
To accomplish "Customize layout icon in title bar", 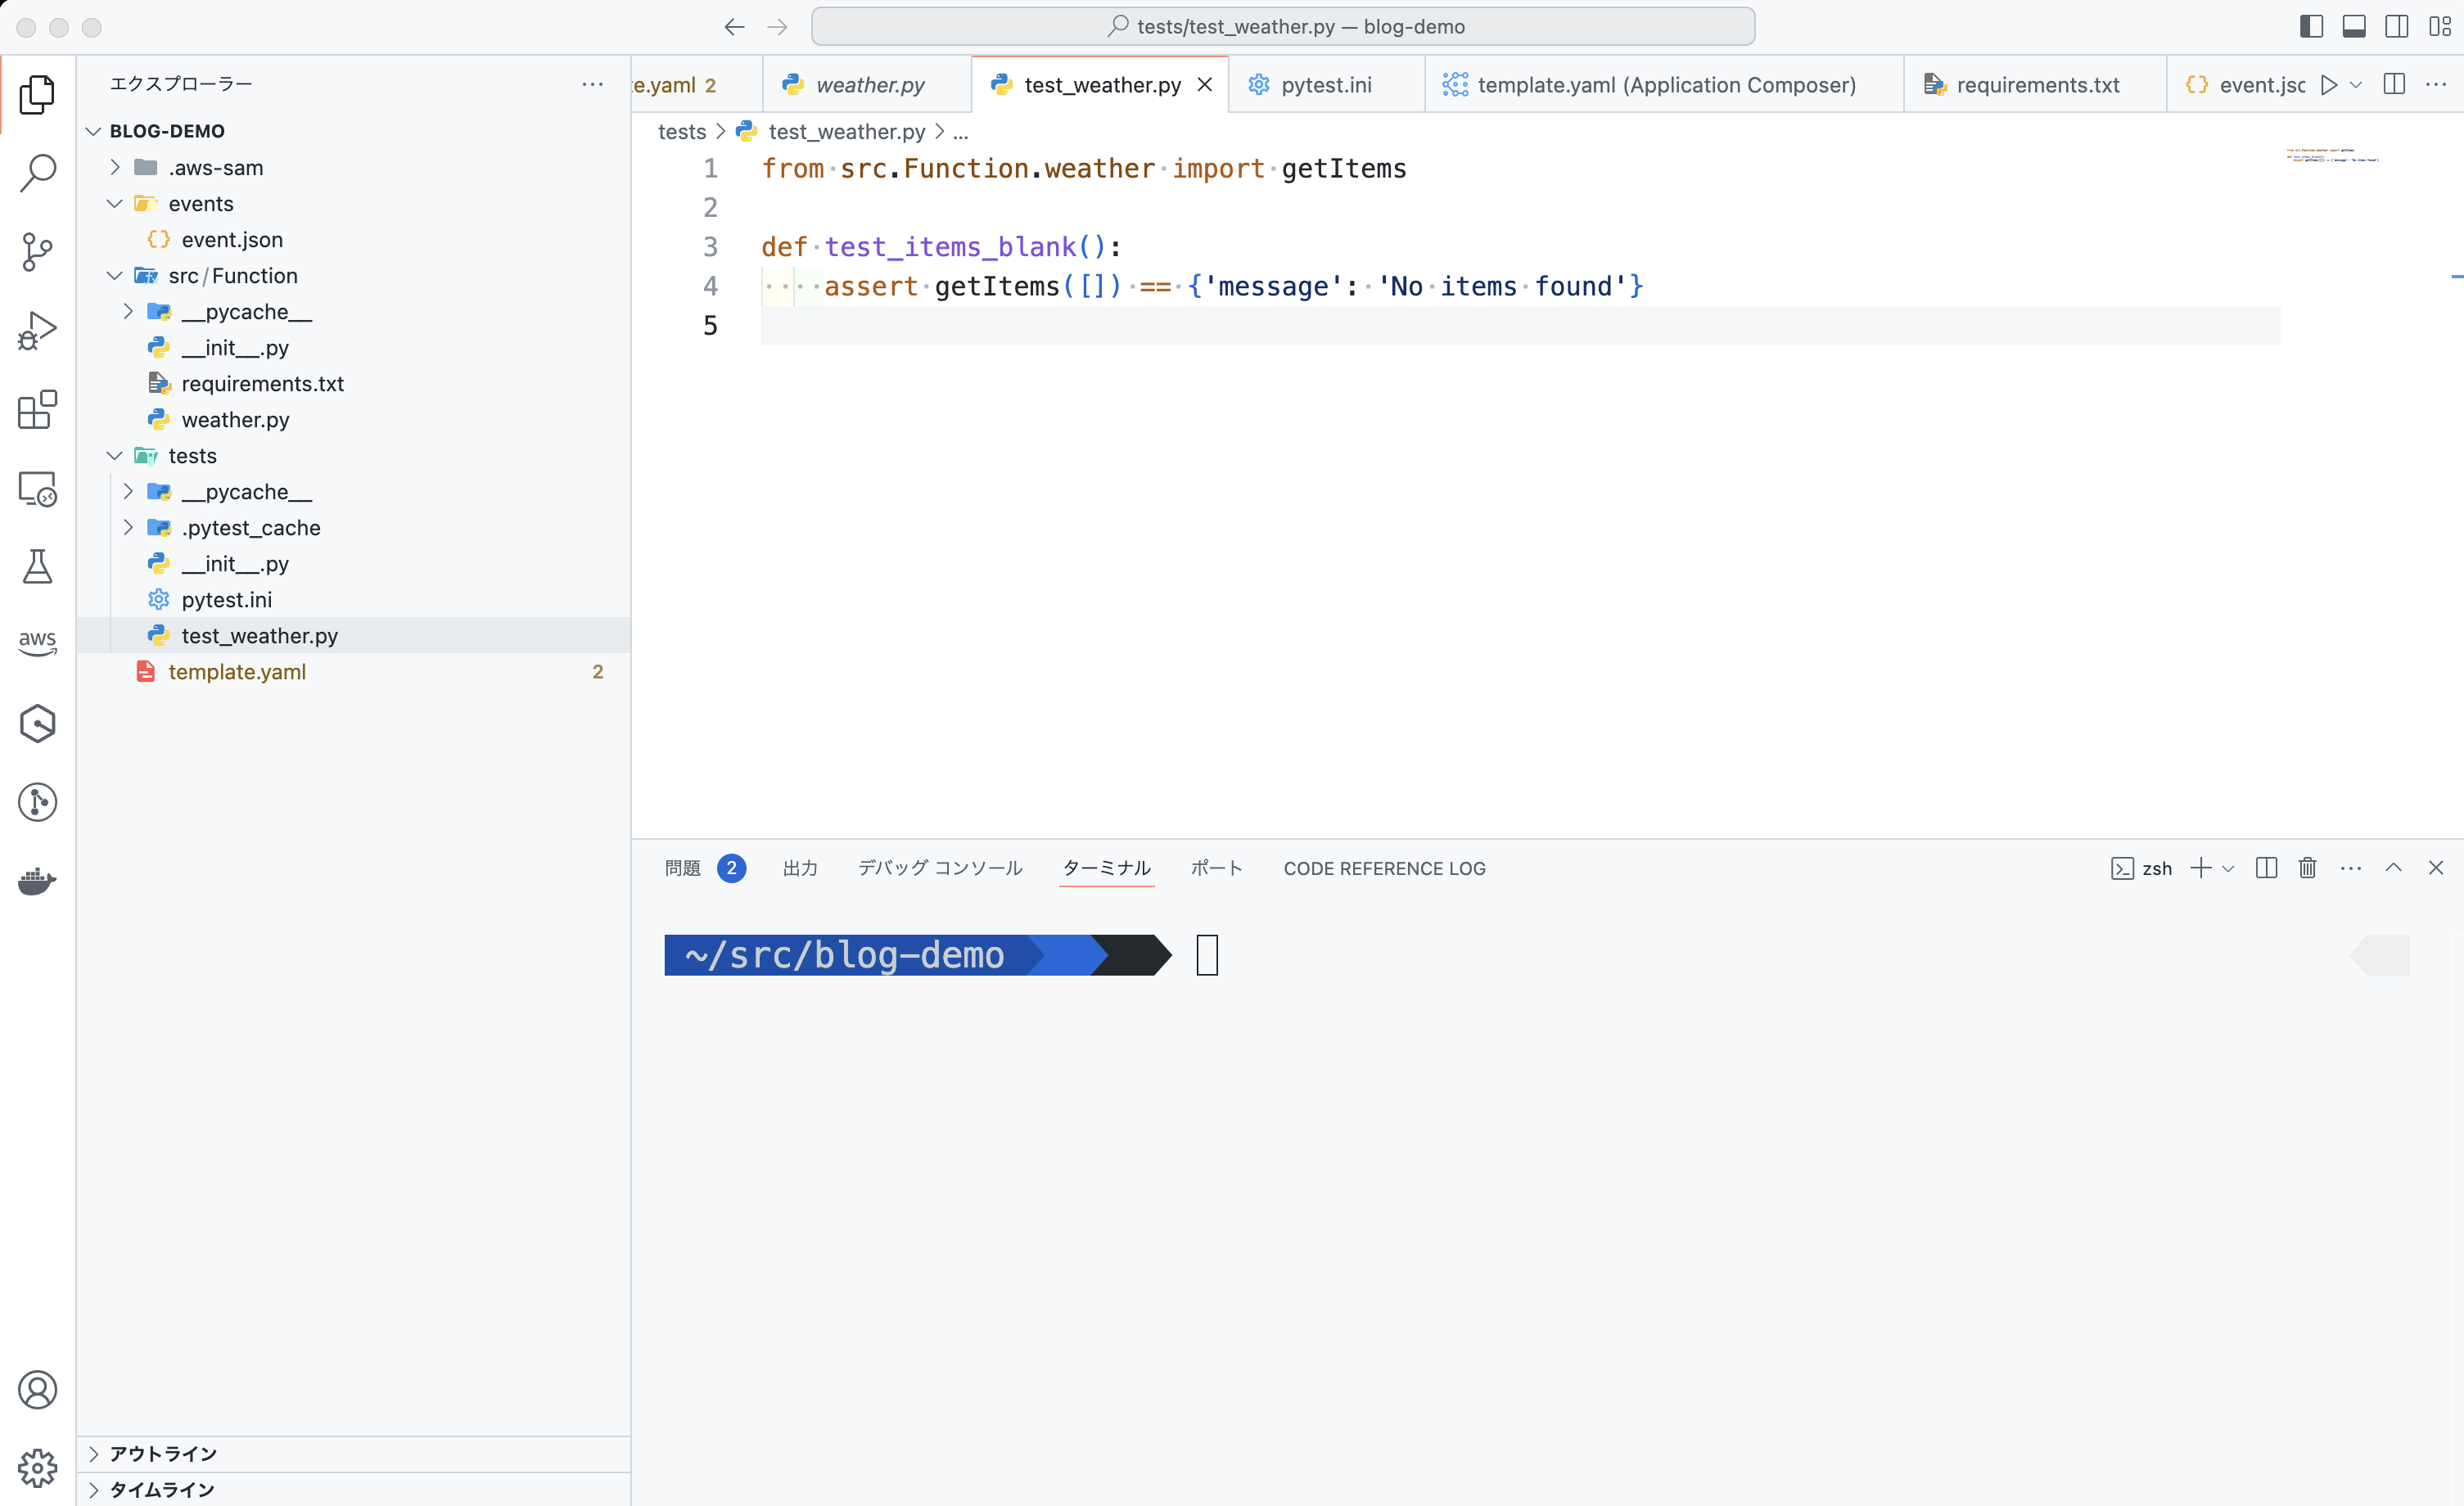I will click(2440, 27).
